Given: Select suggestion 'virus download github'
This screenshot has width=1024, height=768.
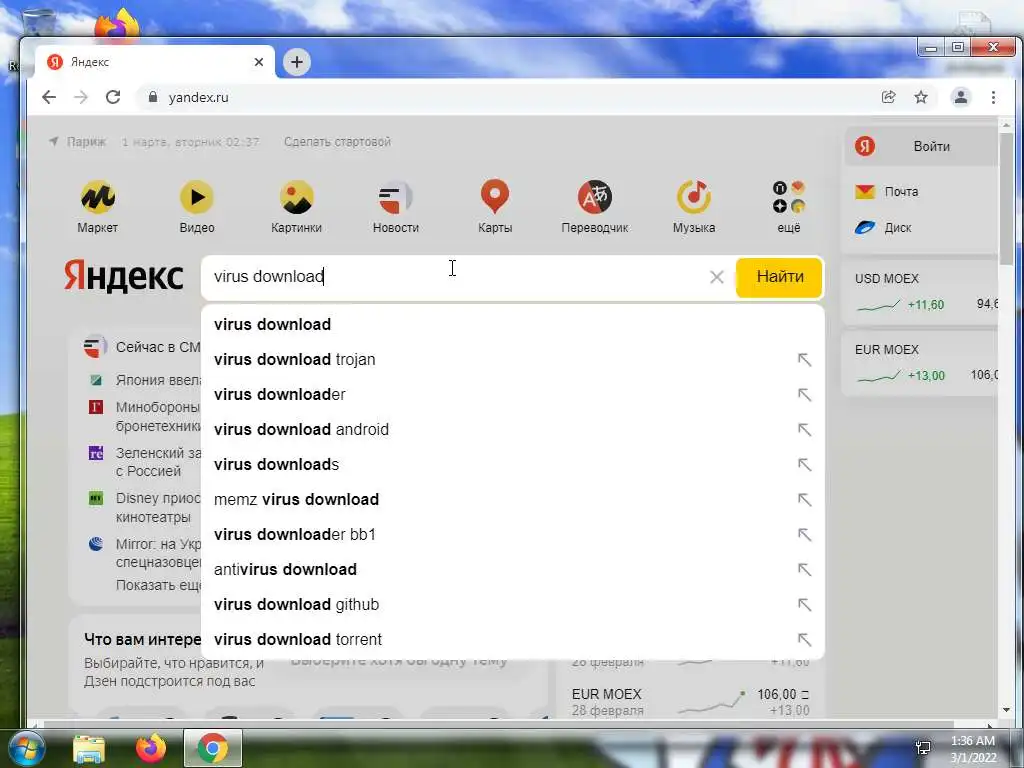Looking at the screenshot, I should 513,604.
